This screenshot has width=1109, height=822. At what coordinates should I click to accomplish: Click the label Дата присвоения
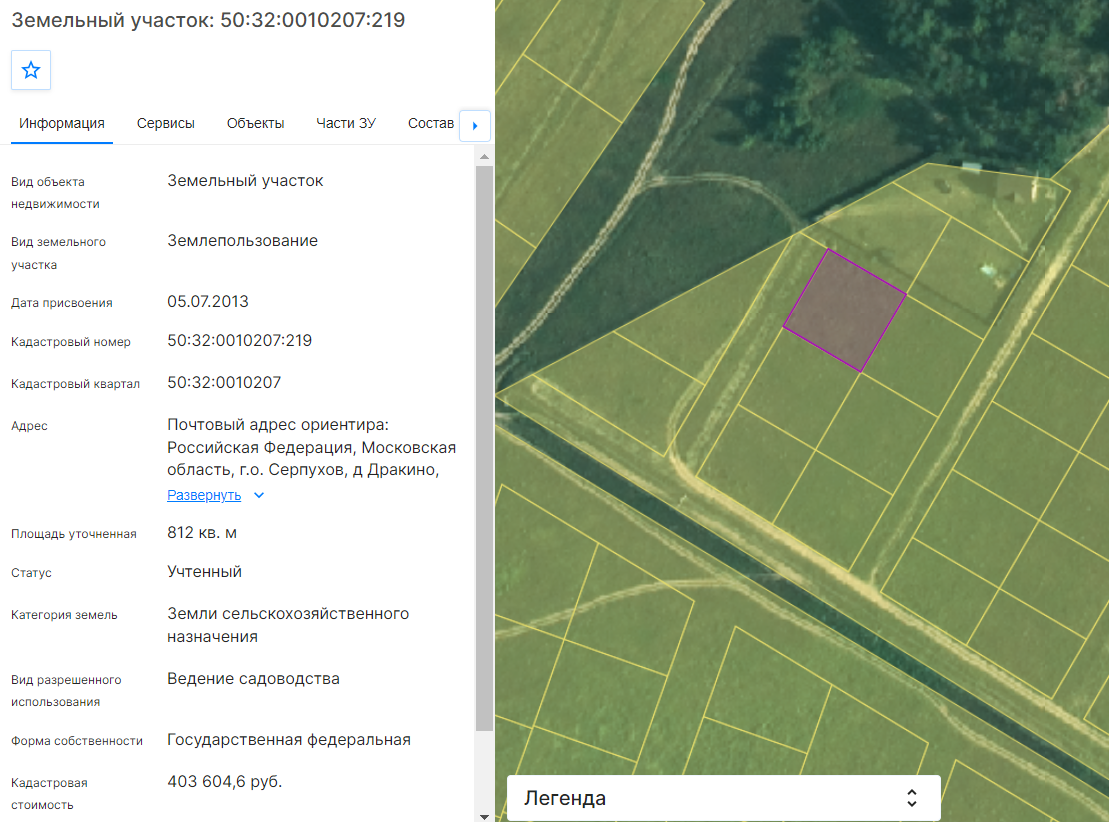tap(62, 303)
